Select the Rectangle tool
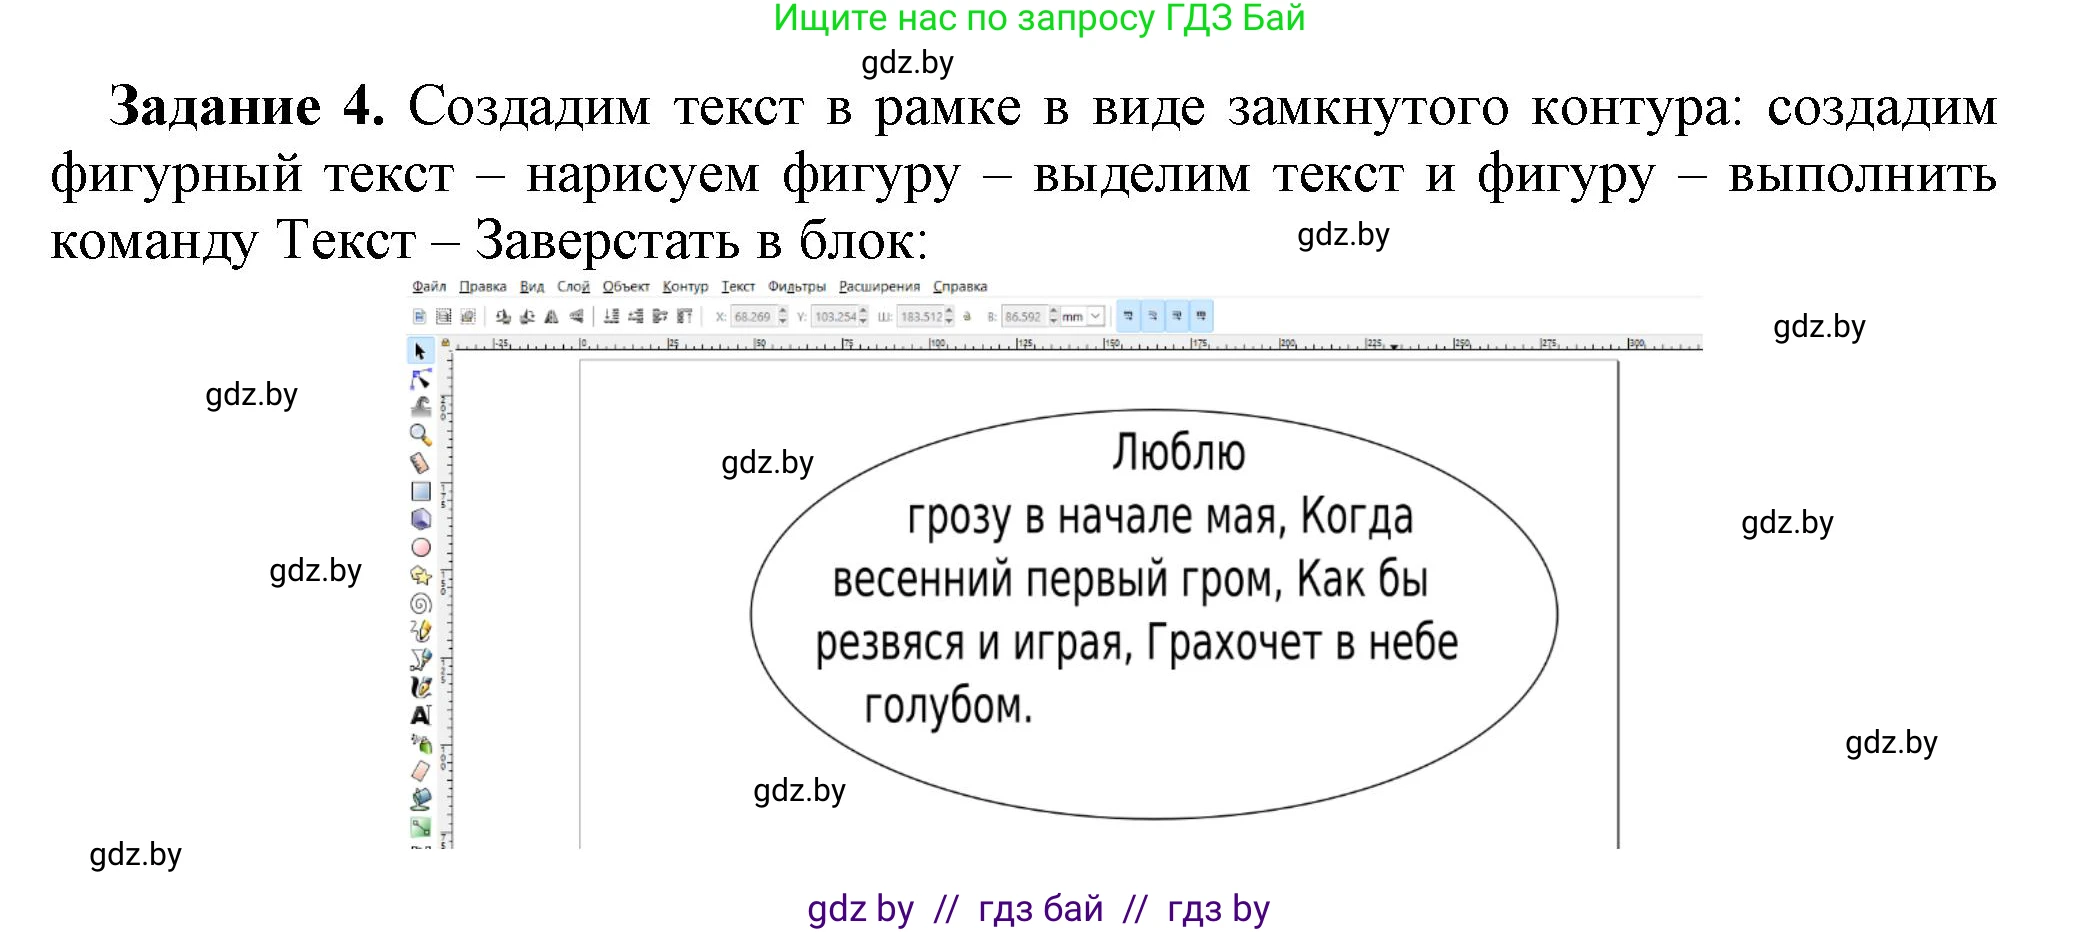This screenshot has height=932, width=2081. coord(420,492)
